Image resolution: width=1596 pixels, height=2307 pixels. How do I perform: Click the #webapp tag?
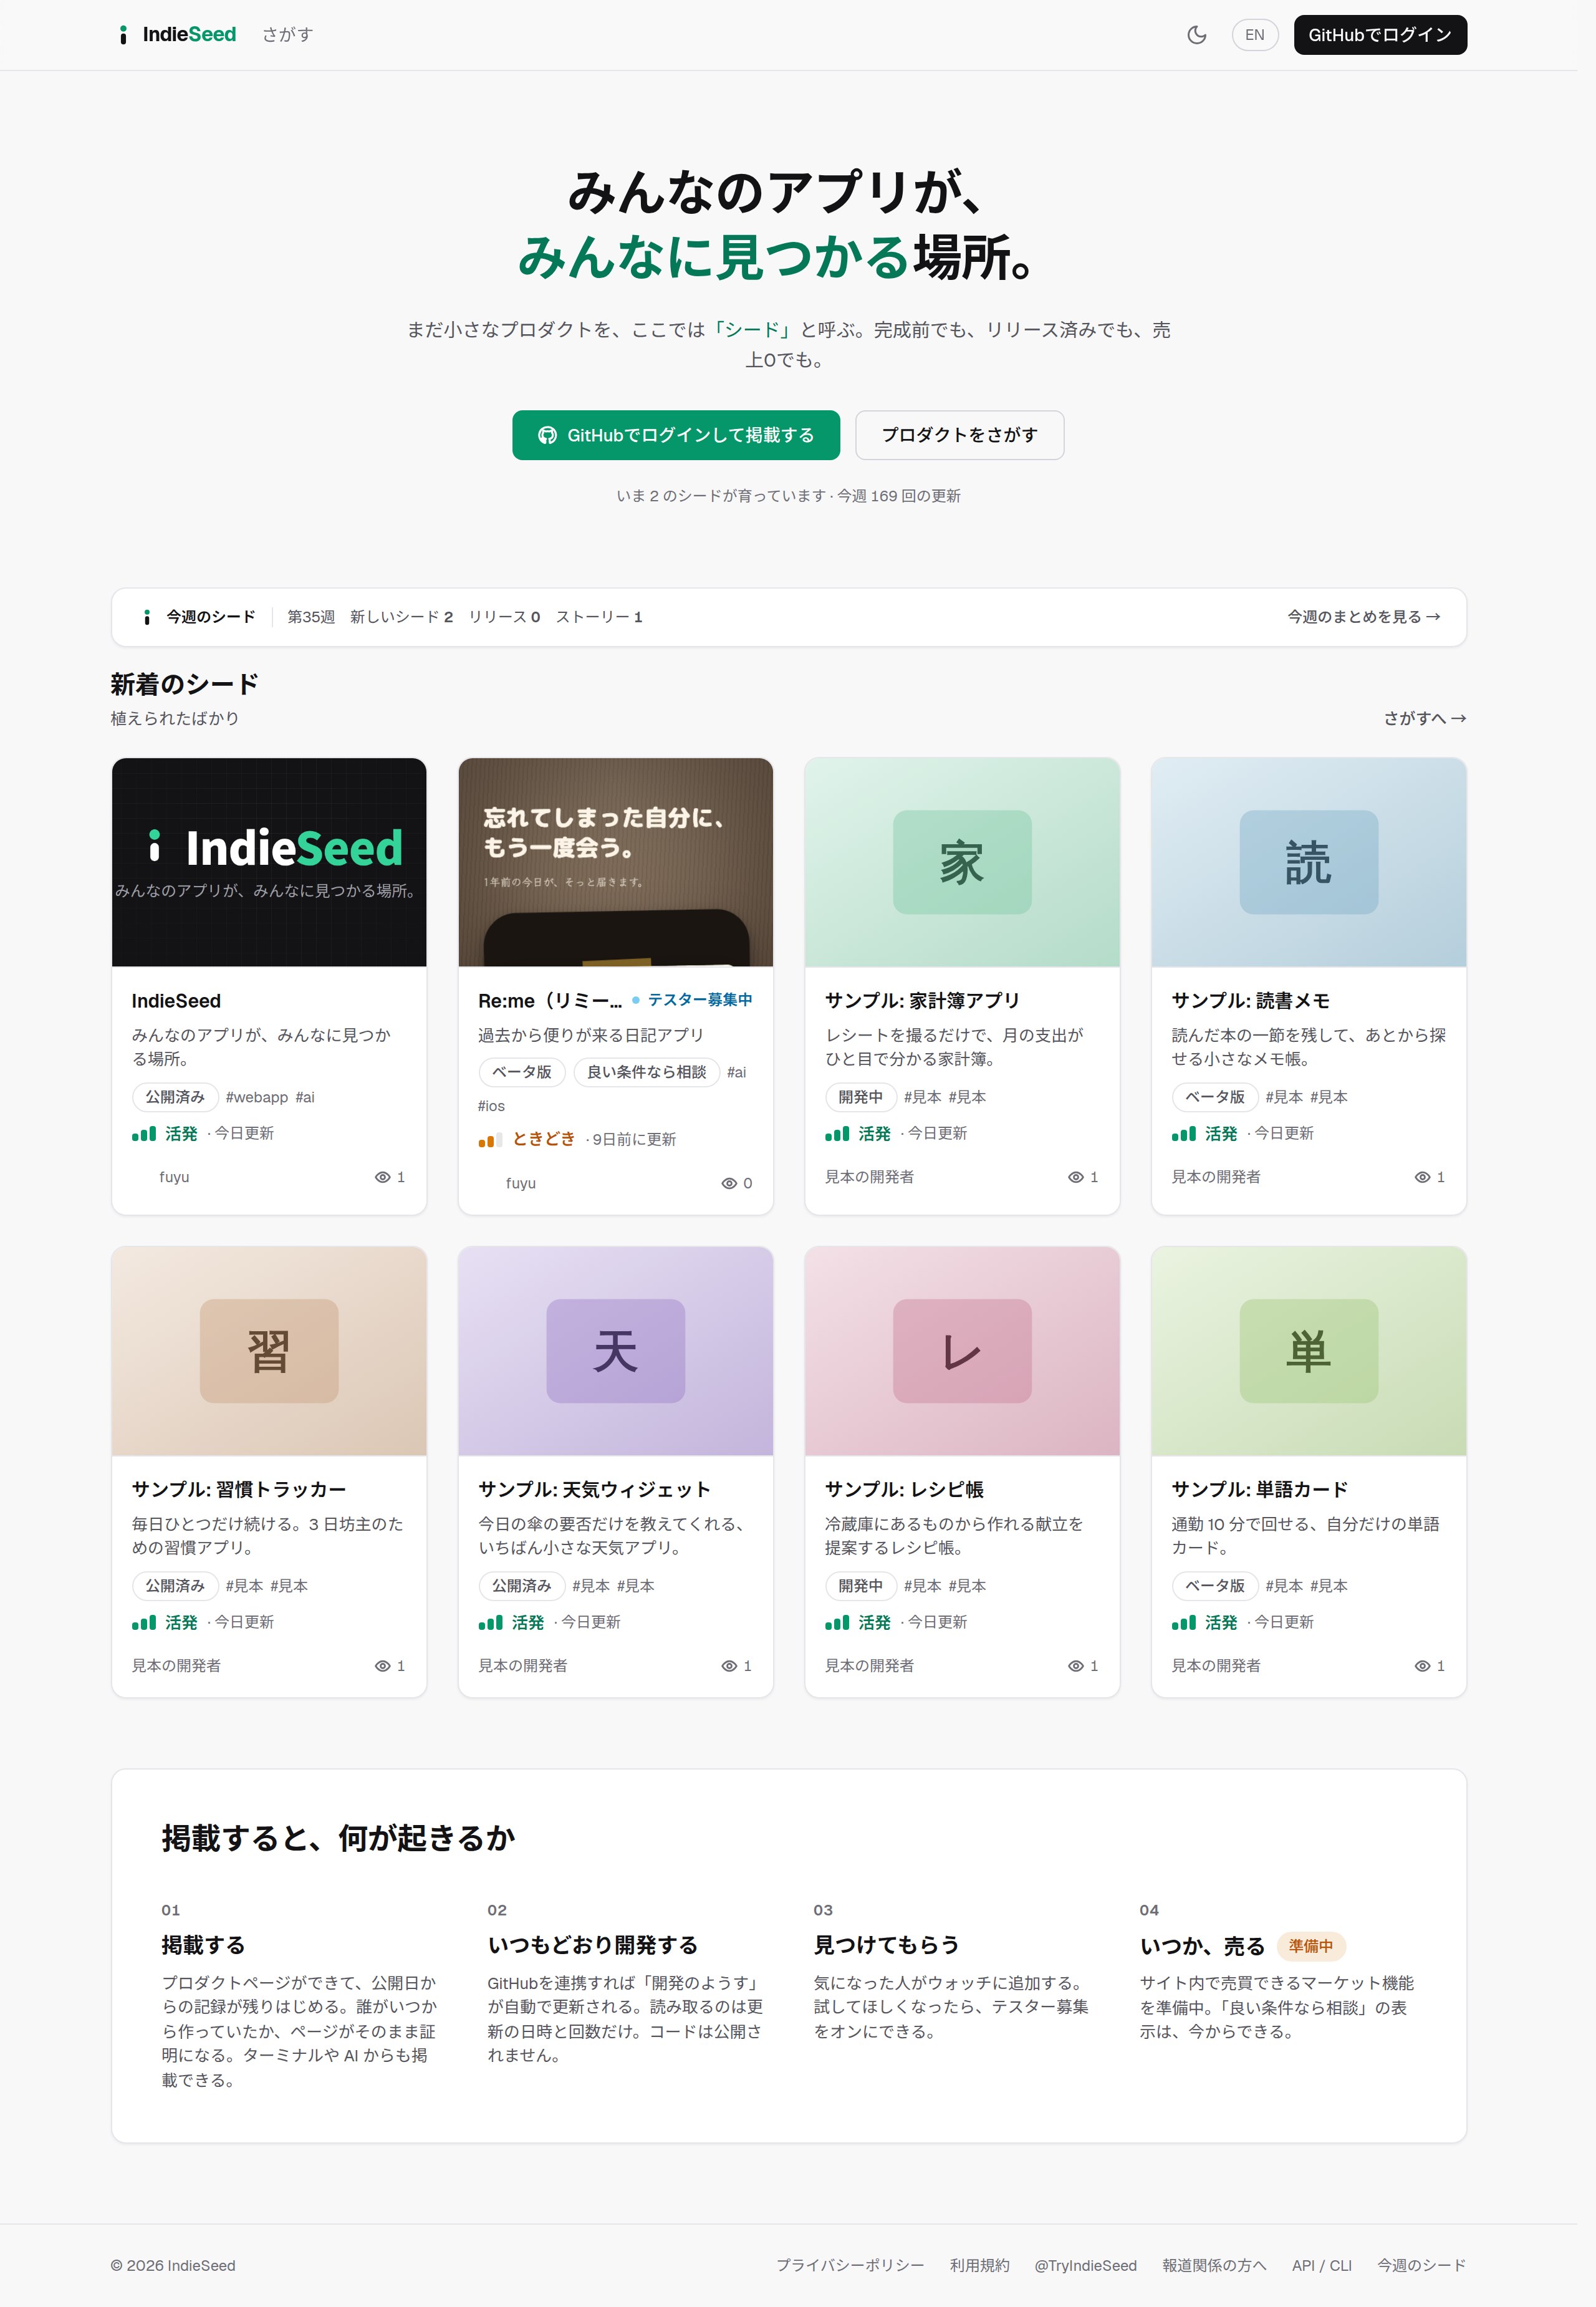(x=257, y=1097)
